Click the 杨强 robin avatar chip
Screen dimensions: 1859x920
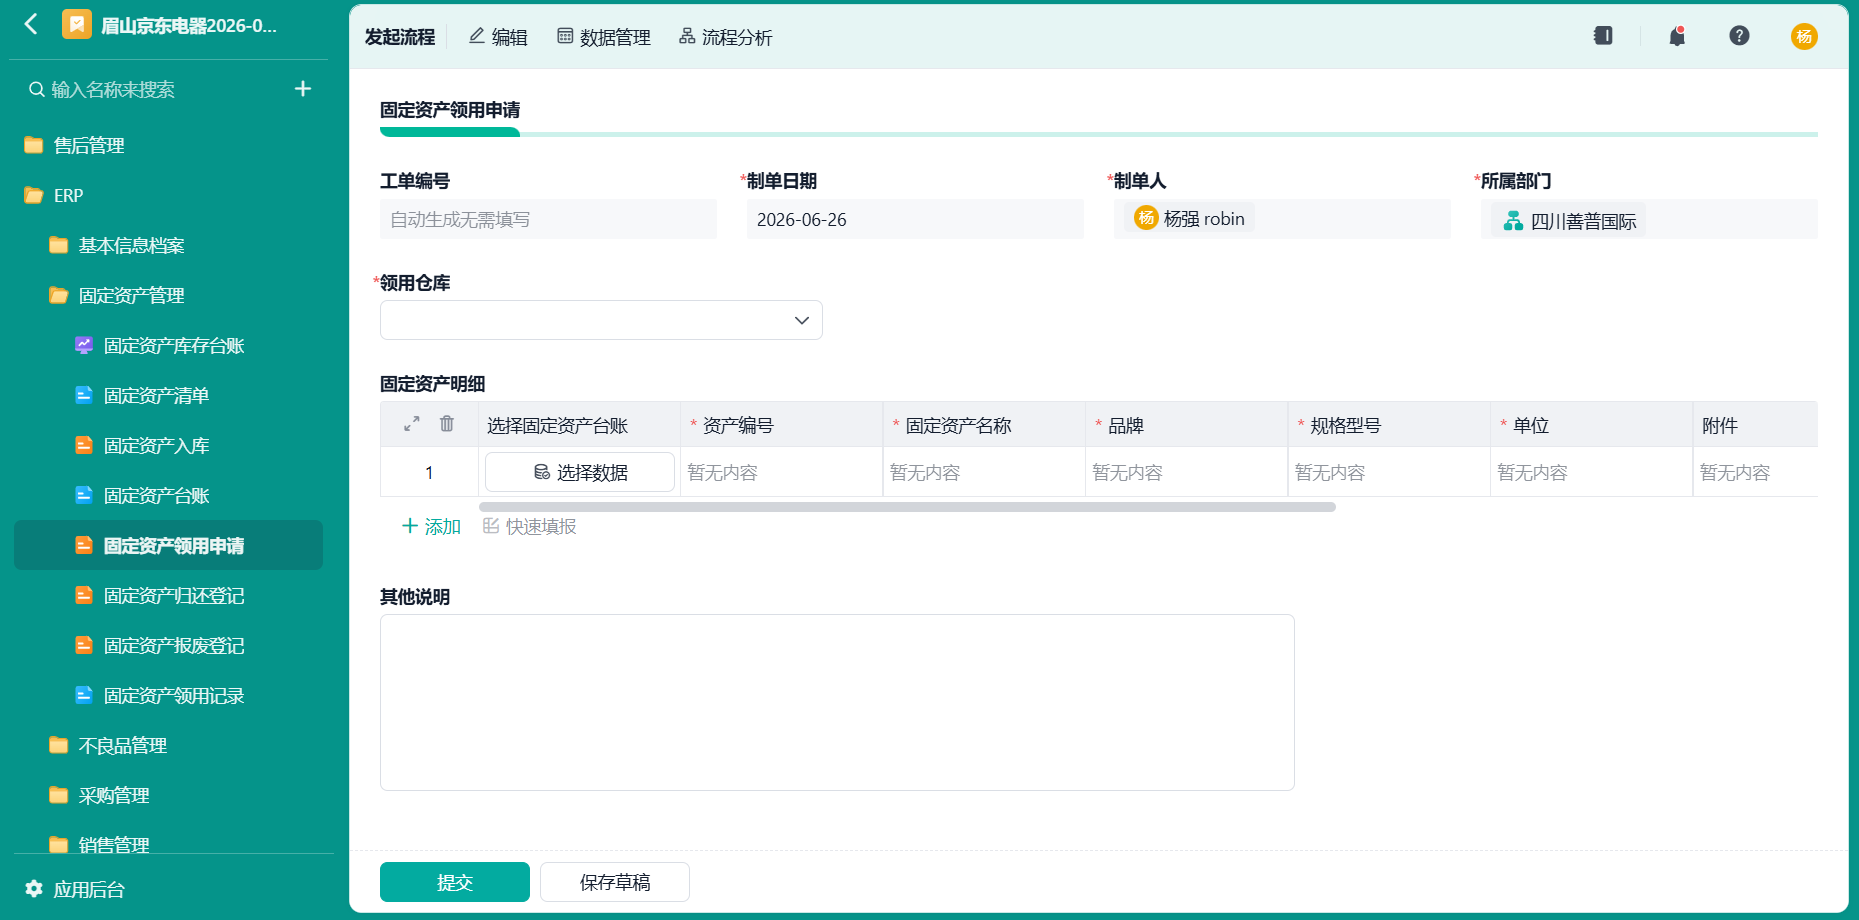click(x=1189, y=218)
